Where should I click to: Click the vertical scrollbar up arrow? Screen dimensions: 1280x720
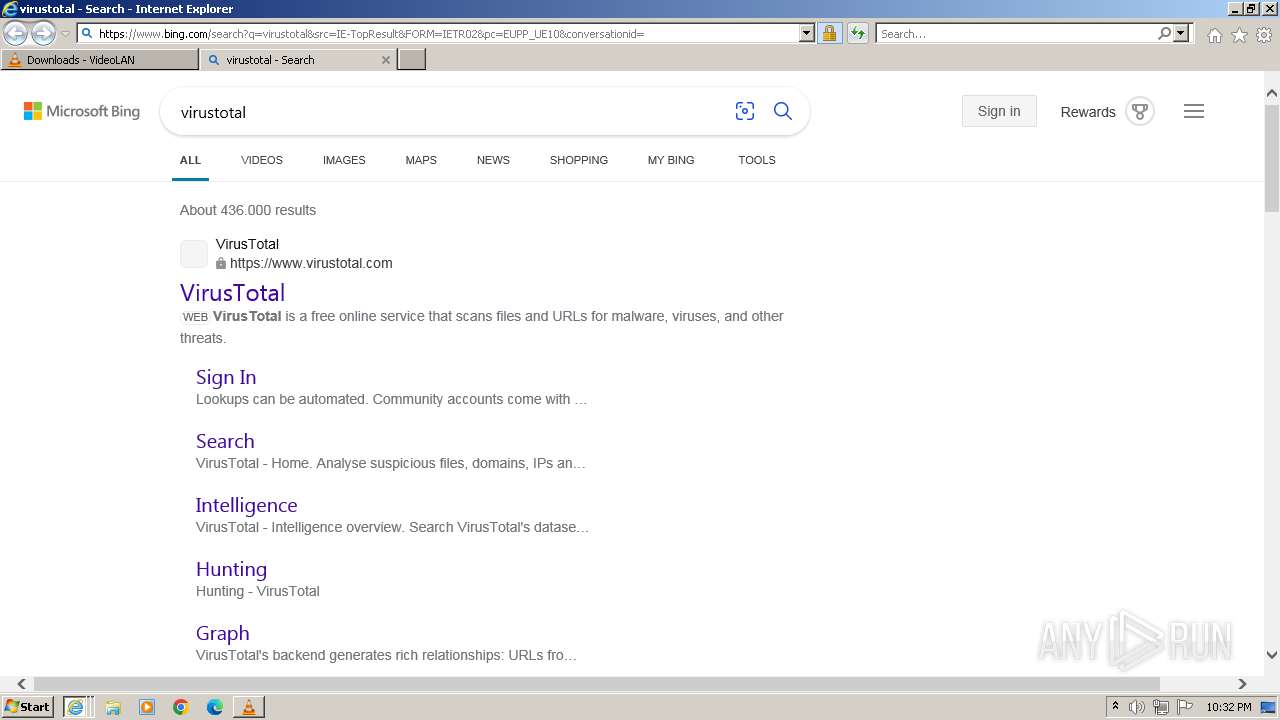tap(1272, 93)
